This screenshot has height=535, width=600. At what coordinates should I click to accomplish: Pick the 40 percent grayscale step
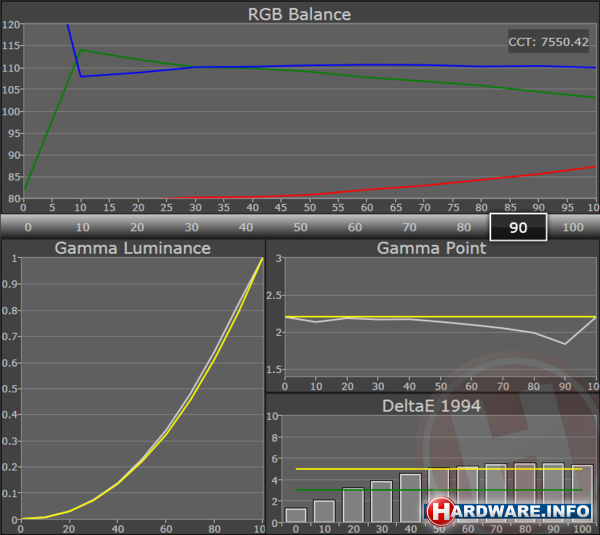point(245,227)
